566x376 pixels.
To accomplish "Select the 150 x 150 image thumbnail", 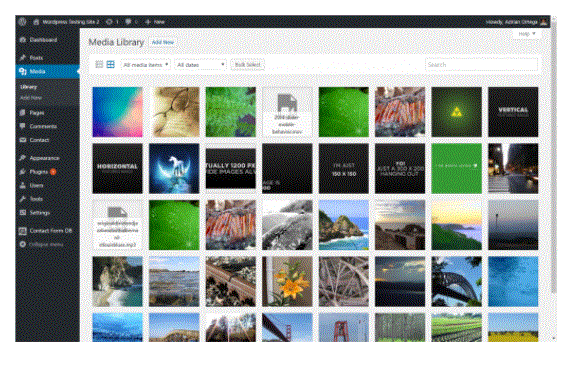I will pos(344,169).
